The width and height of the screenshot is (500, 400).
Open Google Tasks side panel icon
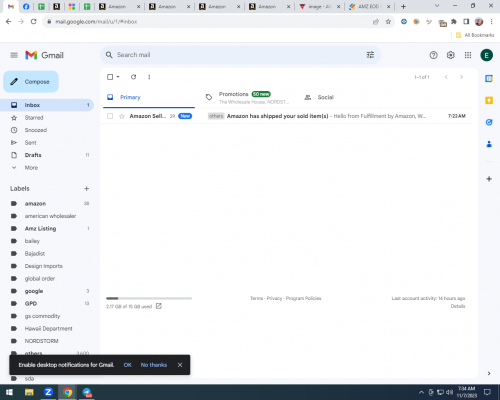(x=489, y=122)
